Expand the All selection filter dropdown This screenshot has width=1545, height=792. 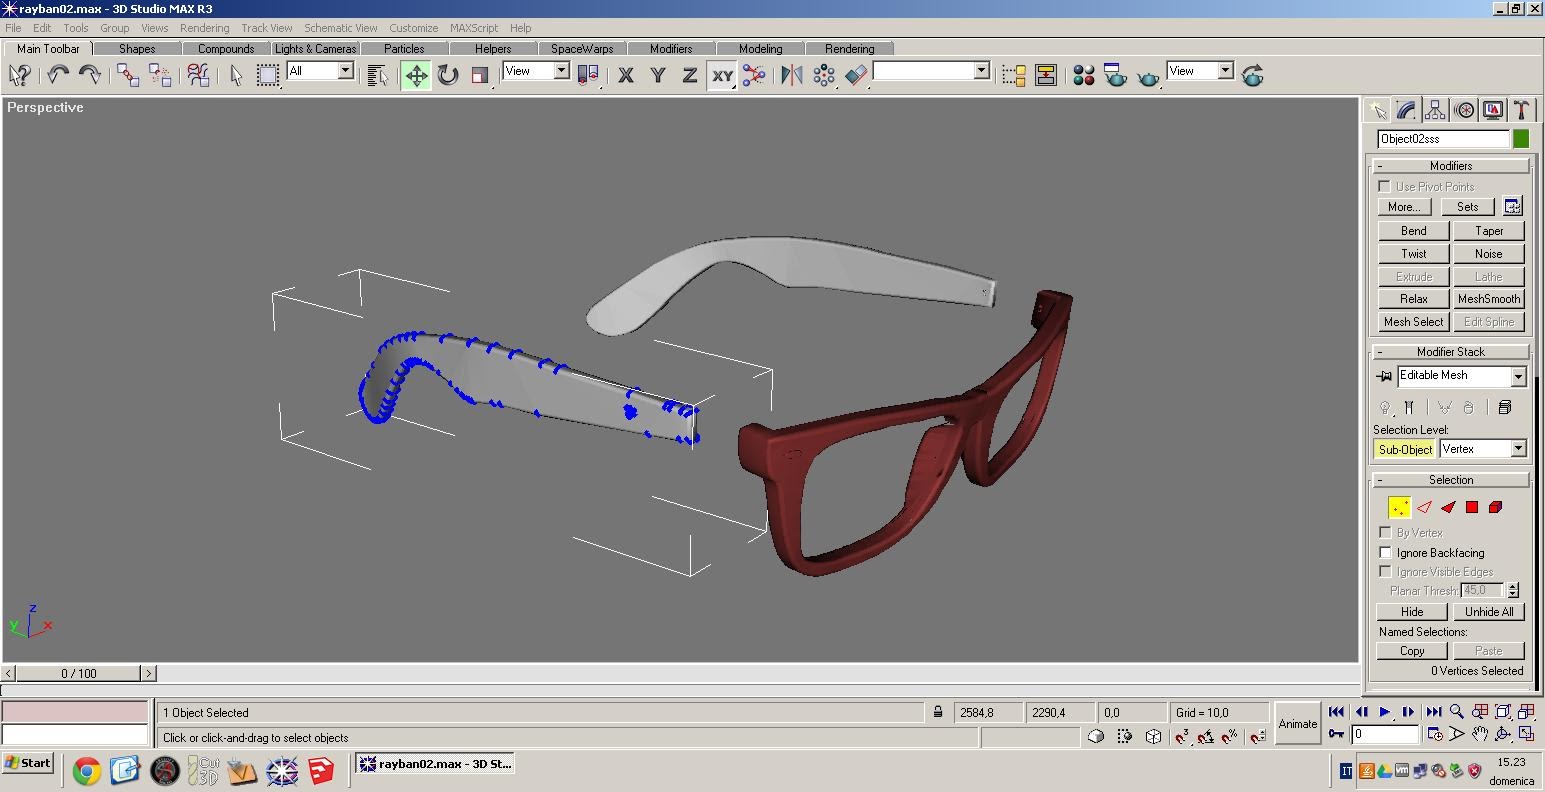point(345,71)
